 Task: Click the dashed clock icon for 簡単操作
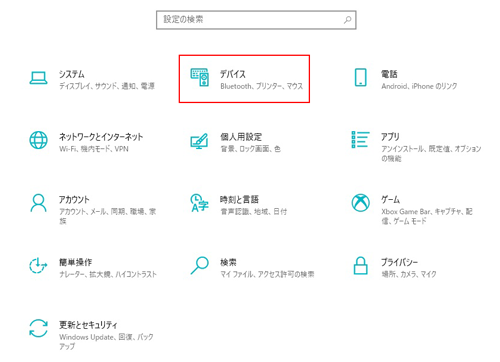38,265
